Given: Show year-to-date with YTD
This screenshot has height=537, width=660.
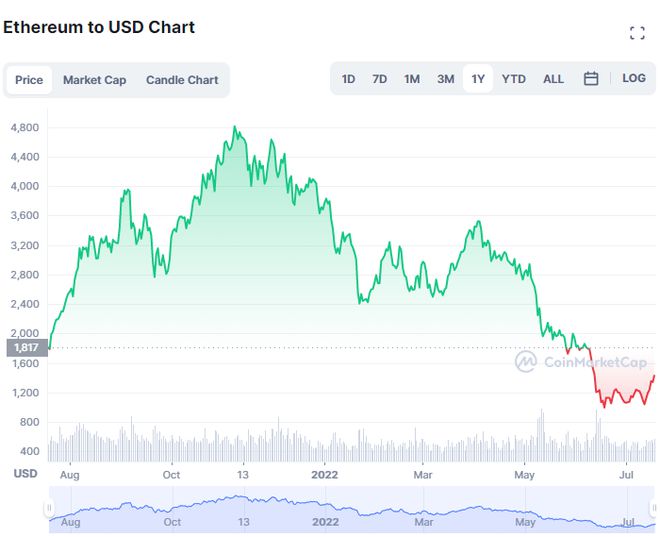Looking at the screenshot, I should tap(514, 79).
